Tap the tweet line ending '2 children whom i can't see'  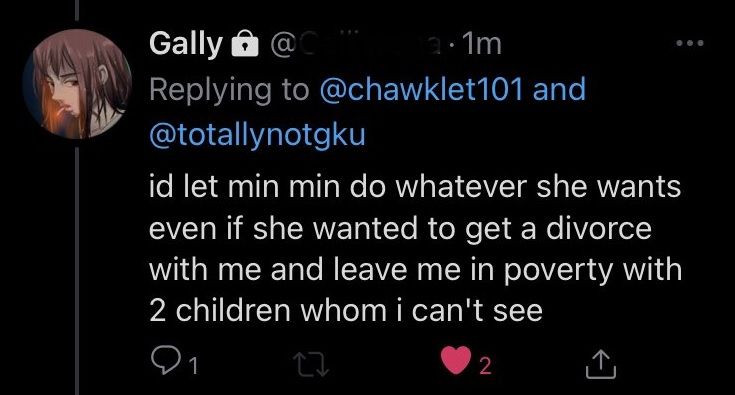[x=345, y=311]
